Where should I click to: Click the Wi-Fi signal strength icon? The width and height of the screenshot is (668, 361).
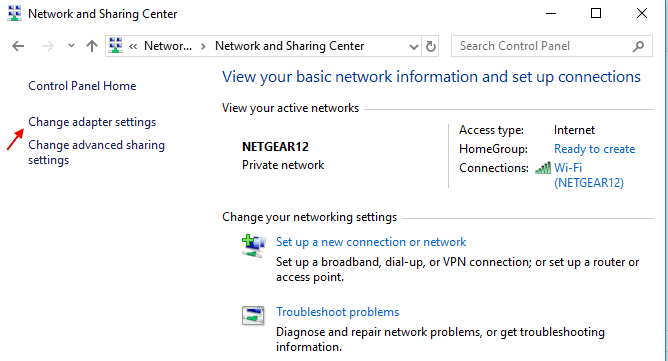543,168
